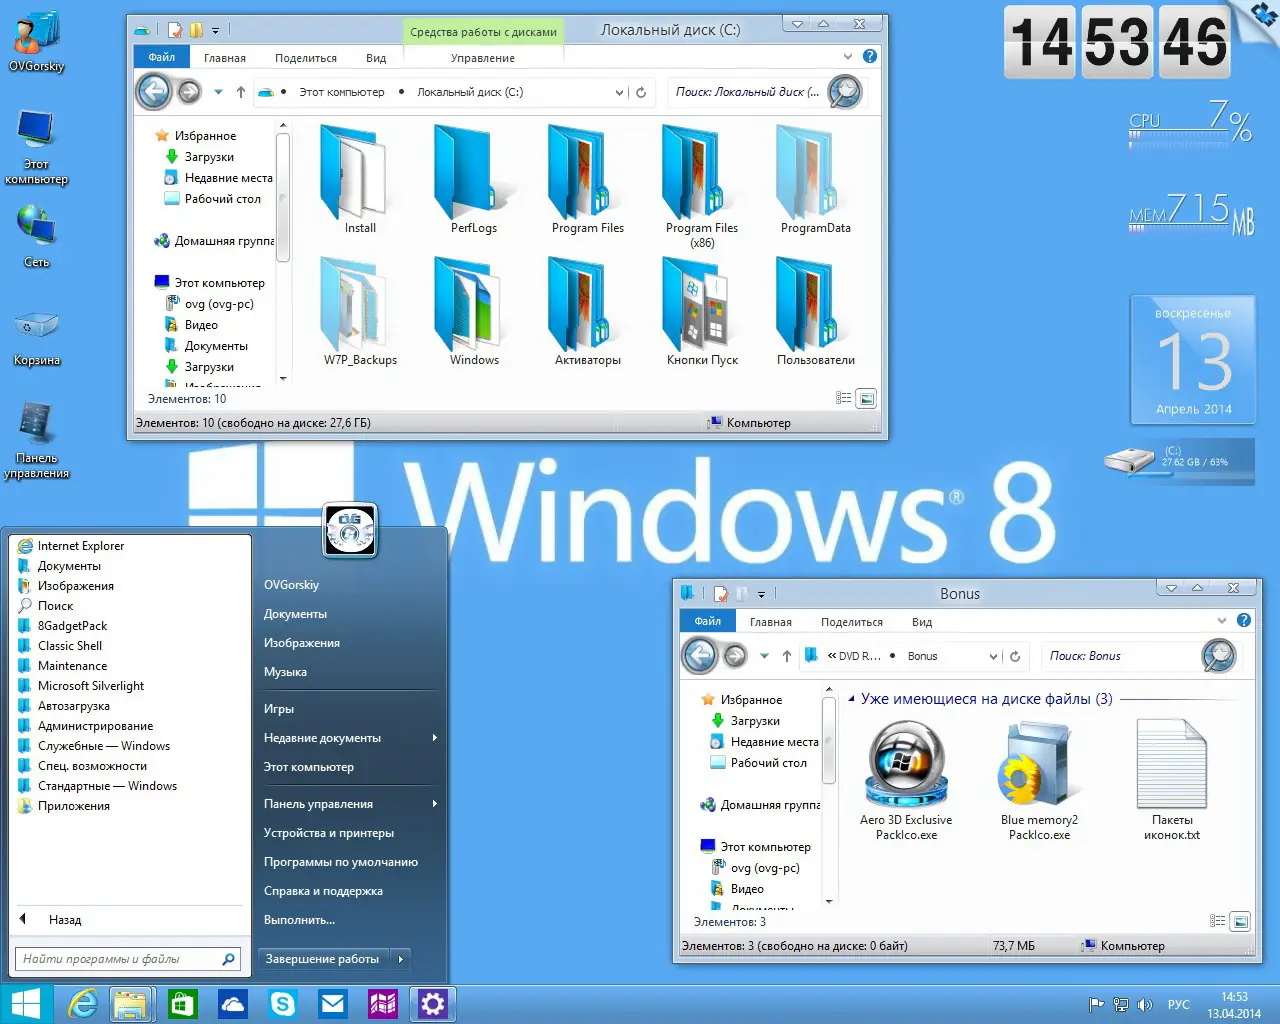Click the navigation pane scrollbar in Bonus window
The width and height of the screenshot is (1280, 1024).
click(x=828, y=740)
